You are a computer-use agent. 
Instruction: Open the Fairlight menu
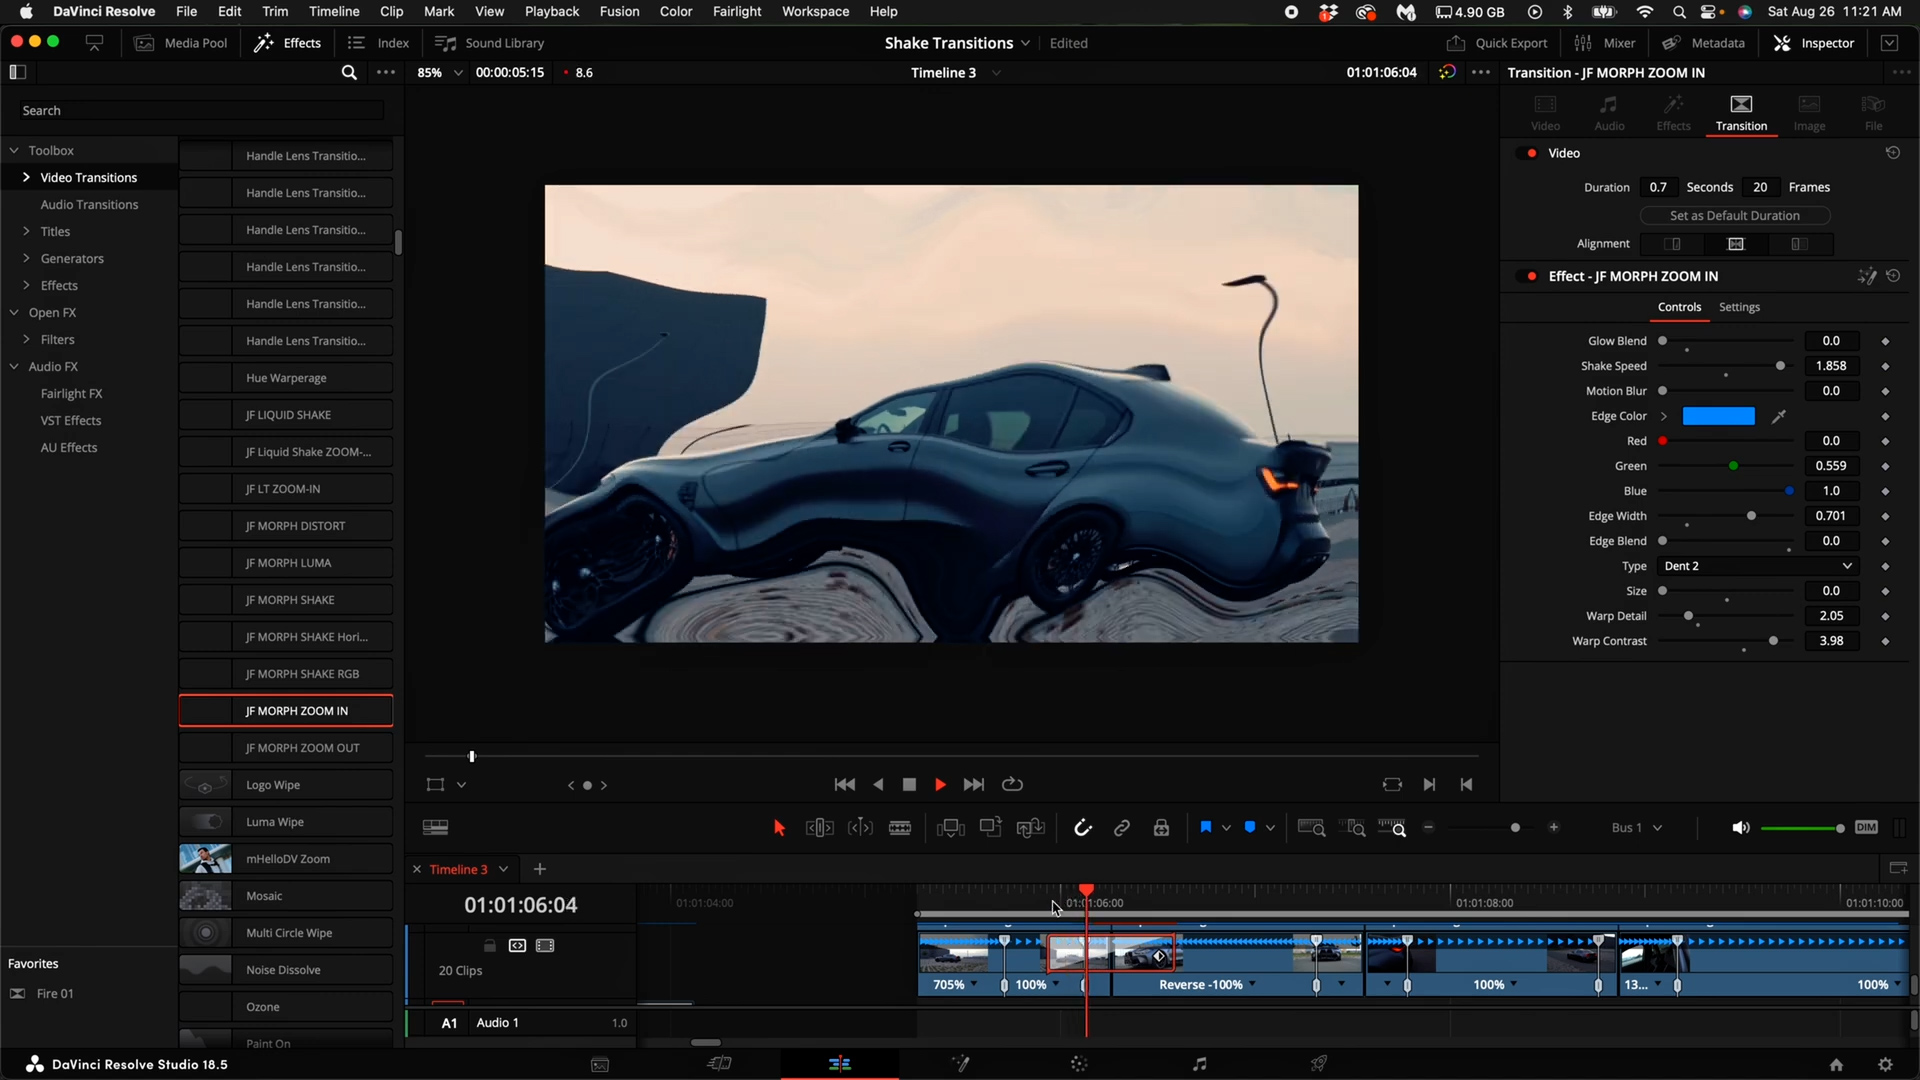tap(737, 12)
